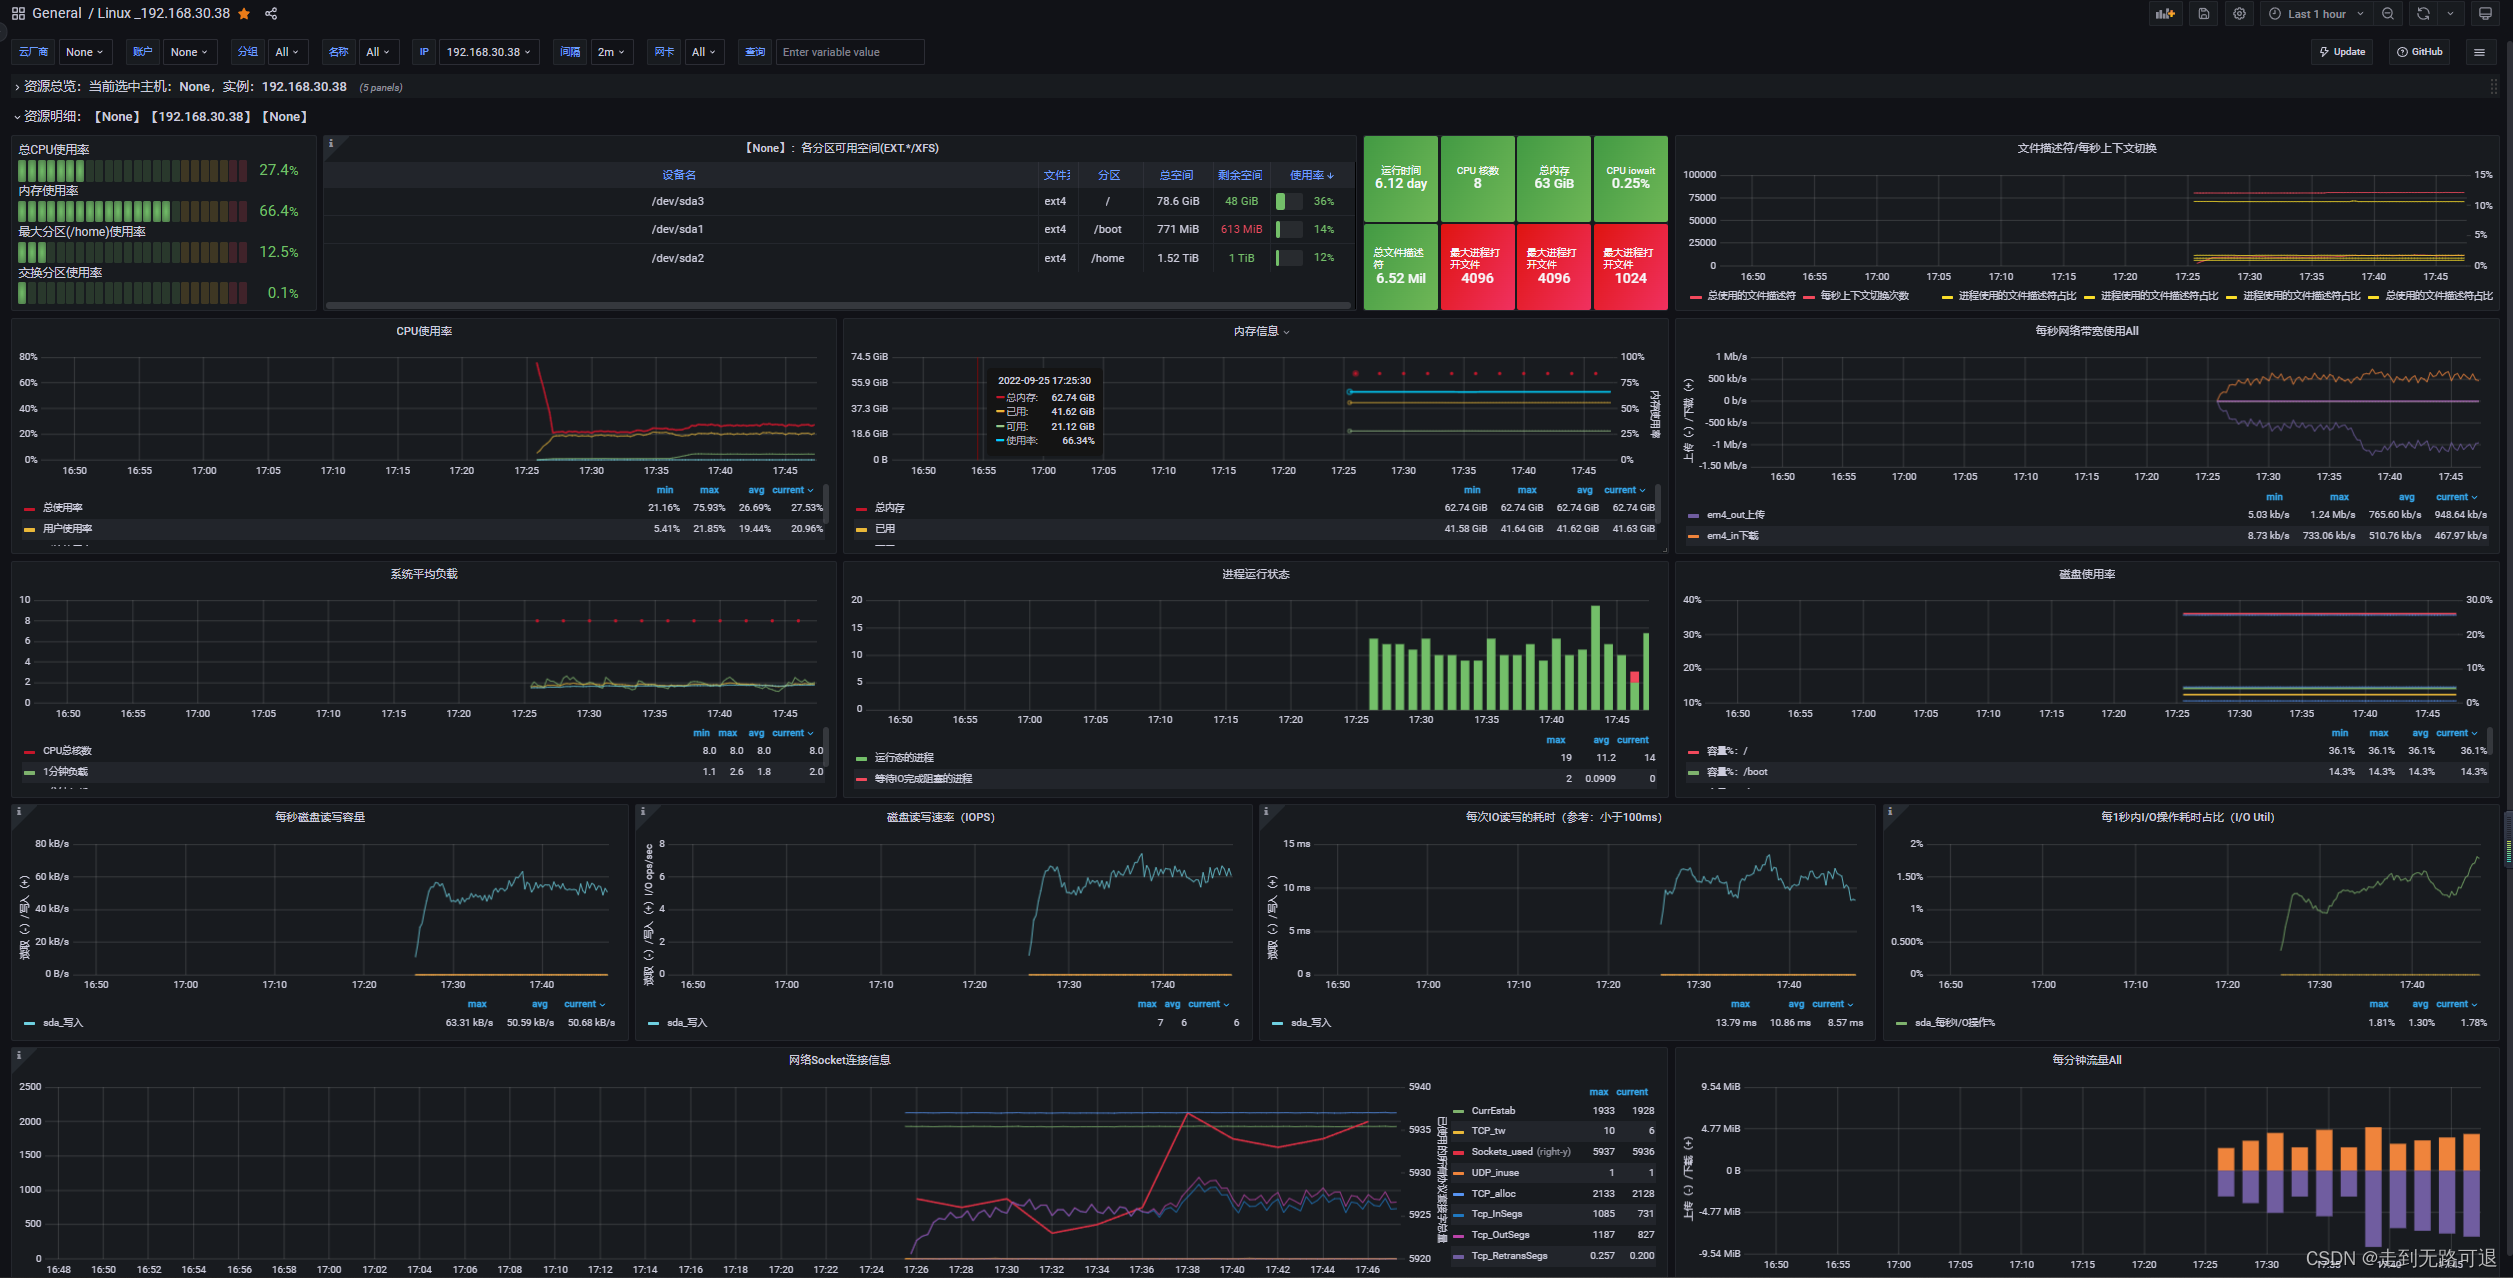Click the Enter variable value input
This screenshot has width=2513, height=1278.
tap(850, 52)
